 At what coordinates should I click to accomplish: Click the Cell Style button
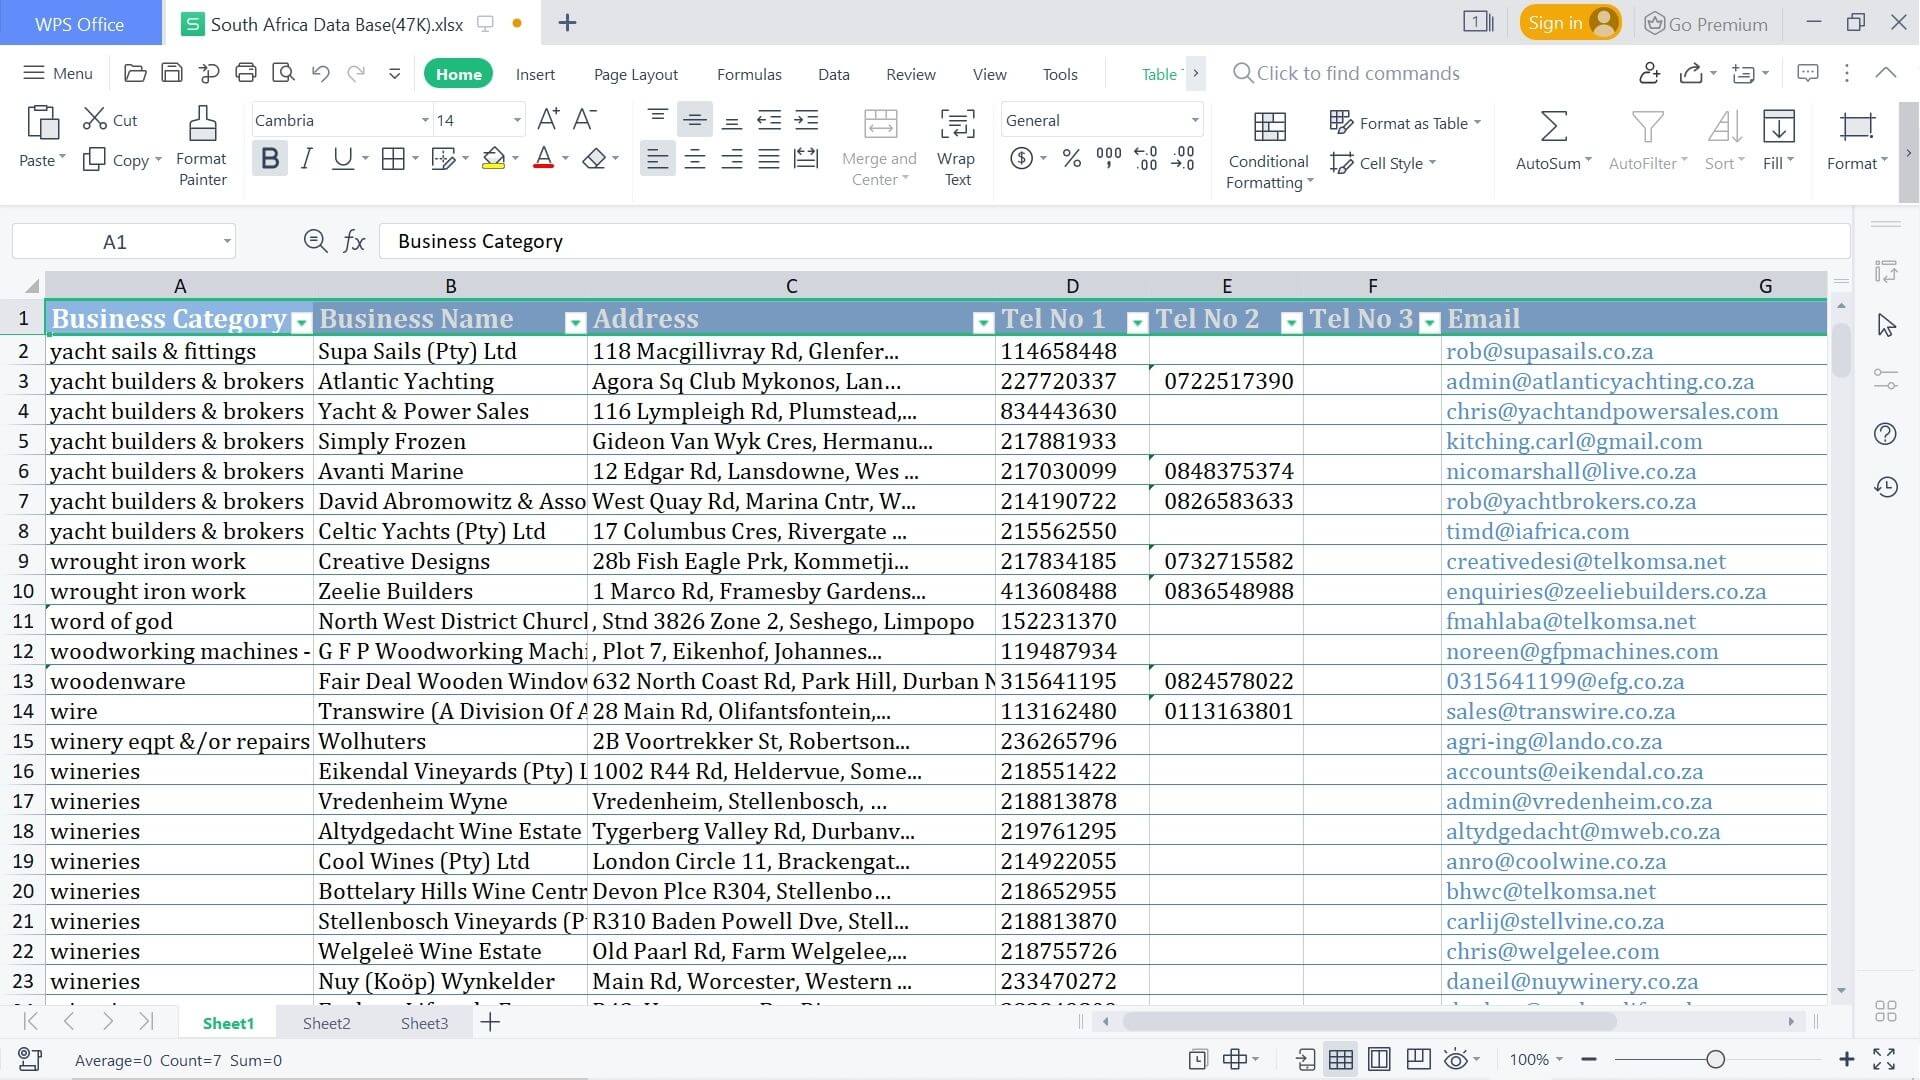[1382, 163]
